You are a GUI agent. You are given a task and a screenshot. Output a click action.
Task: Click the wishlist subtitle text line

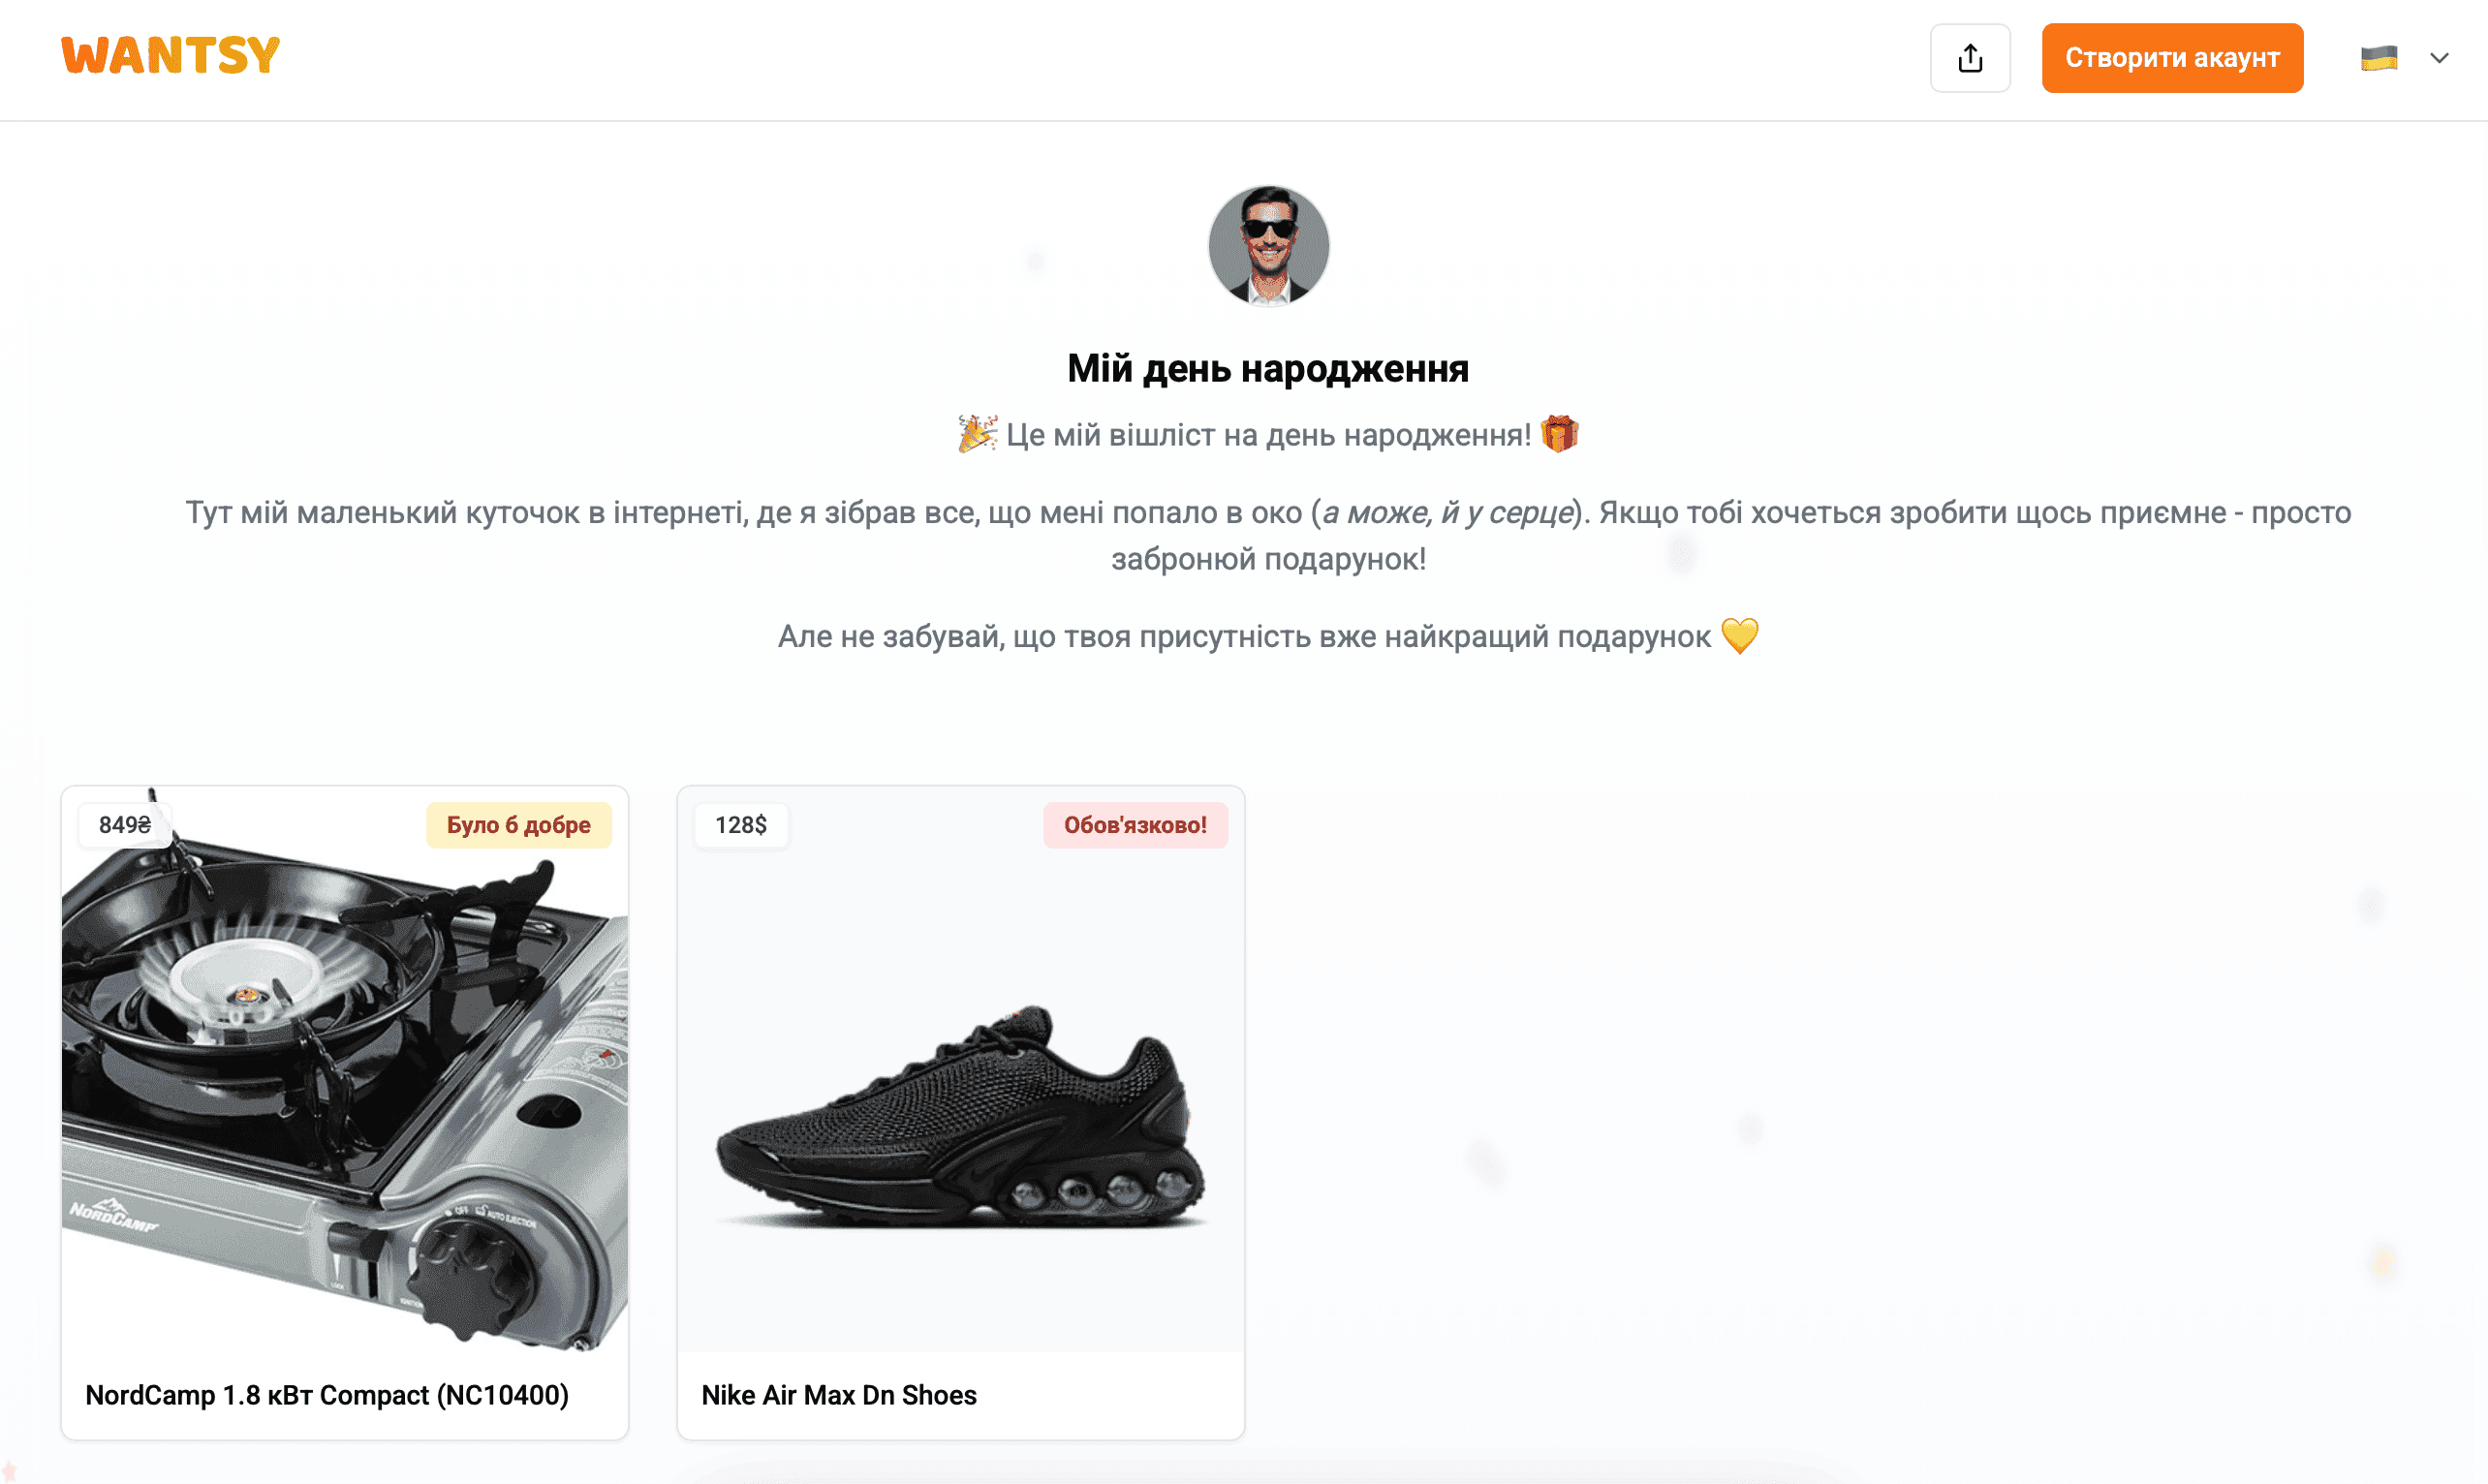1268,435
